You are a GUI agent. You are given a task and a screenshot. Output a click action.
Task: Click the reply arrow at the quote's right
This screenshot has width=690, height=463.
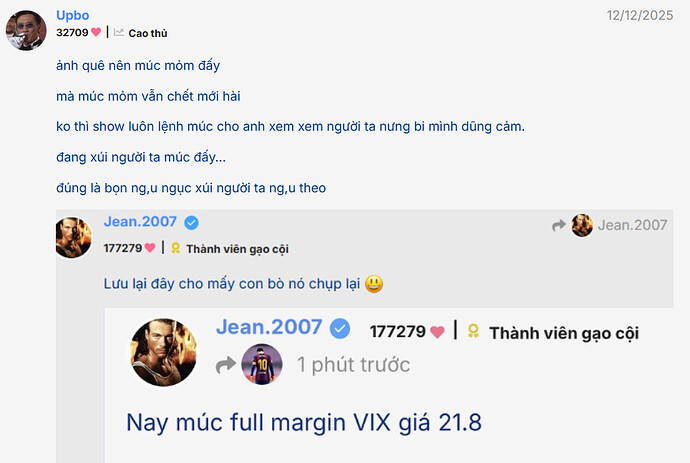coord(559,225)
